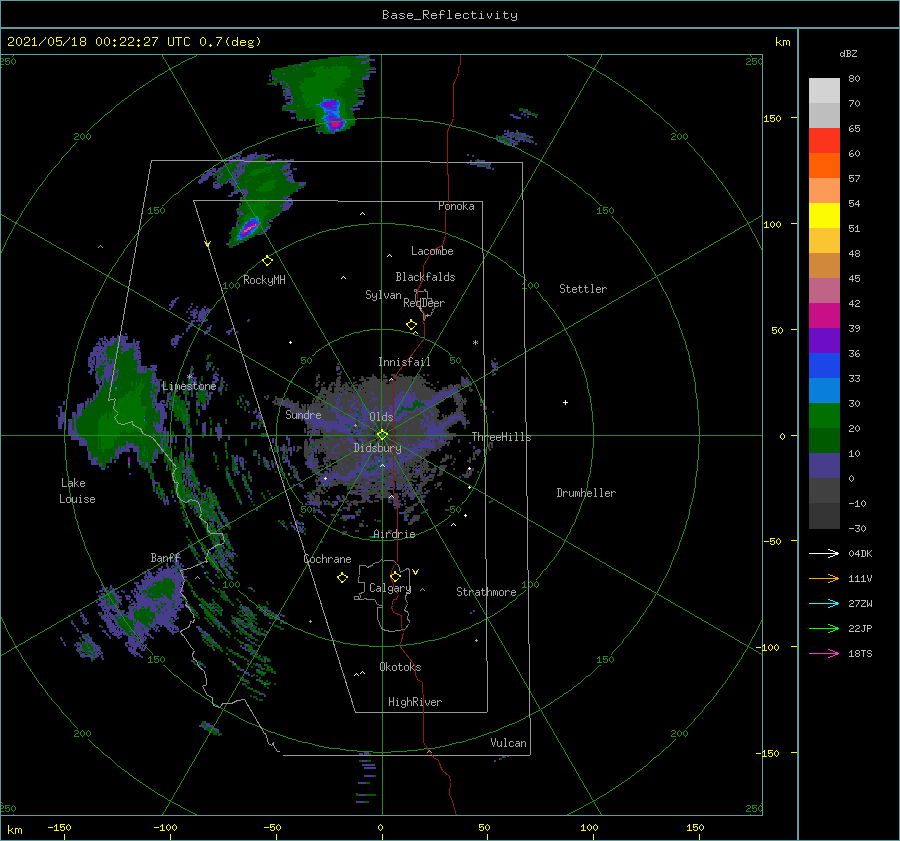Click the ThreeHills label

pyautogui.click(x=501, y=437)
